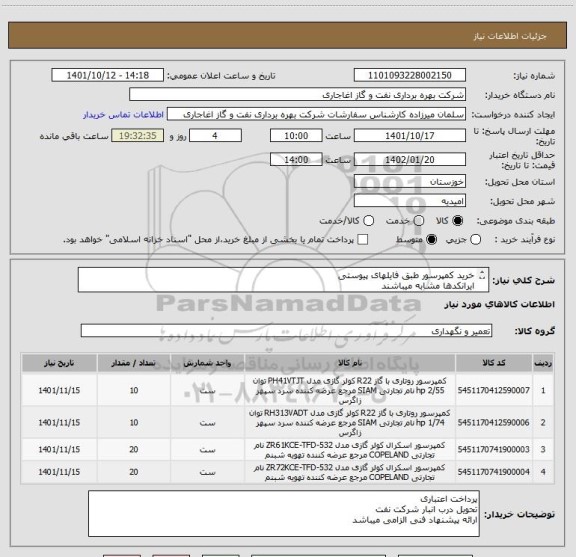Click the request creator name field
576x557 pixels.
pyautogui.click(x=316, y=114)
